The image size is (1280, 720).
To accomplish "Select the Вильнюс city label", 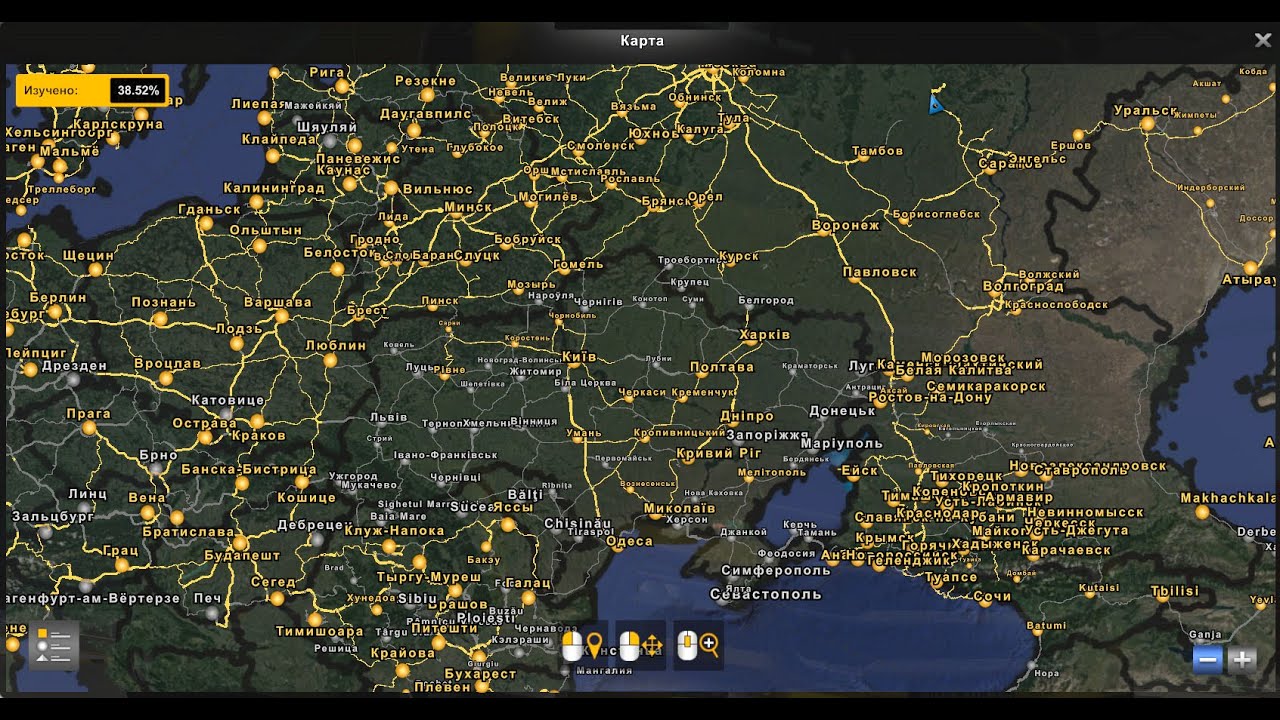I will 438,189.
